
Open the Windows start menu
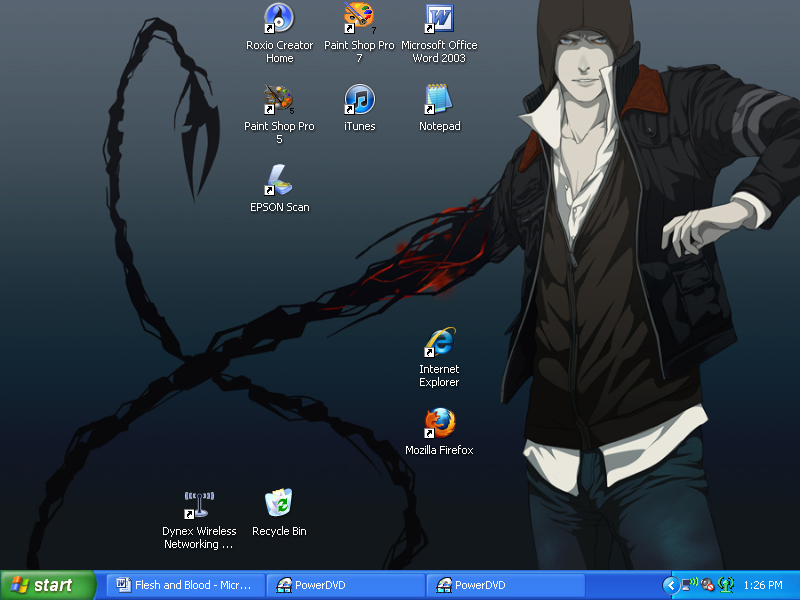(x=48, y=585)
